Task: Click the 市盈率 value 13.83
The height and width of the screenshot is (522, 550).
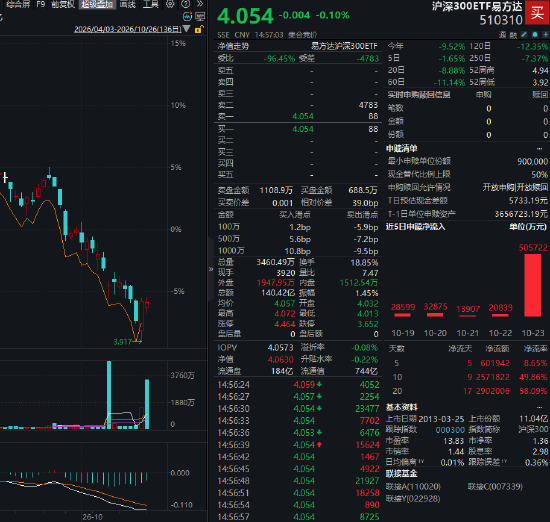Action: 454,441
